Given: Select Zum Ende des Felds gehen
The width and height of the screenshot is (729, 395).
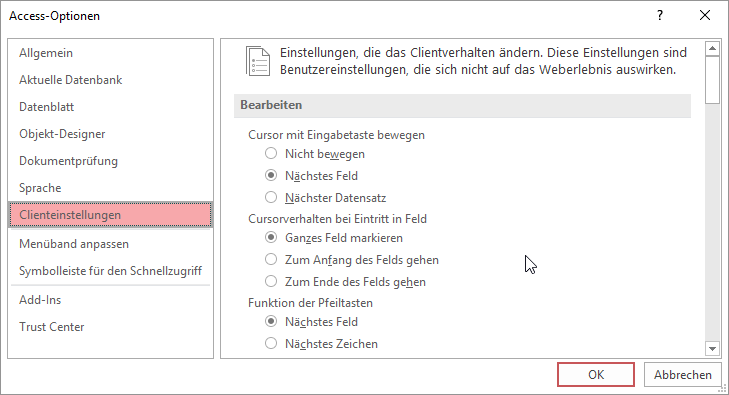Looking at the screenshot, I should click(271, 281).
